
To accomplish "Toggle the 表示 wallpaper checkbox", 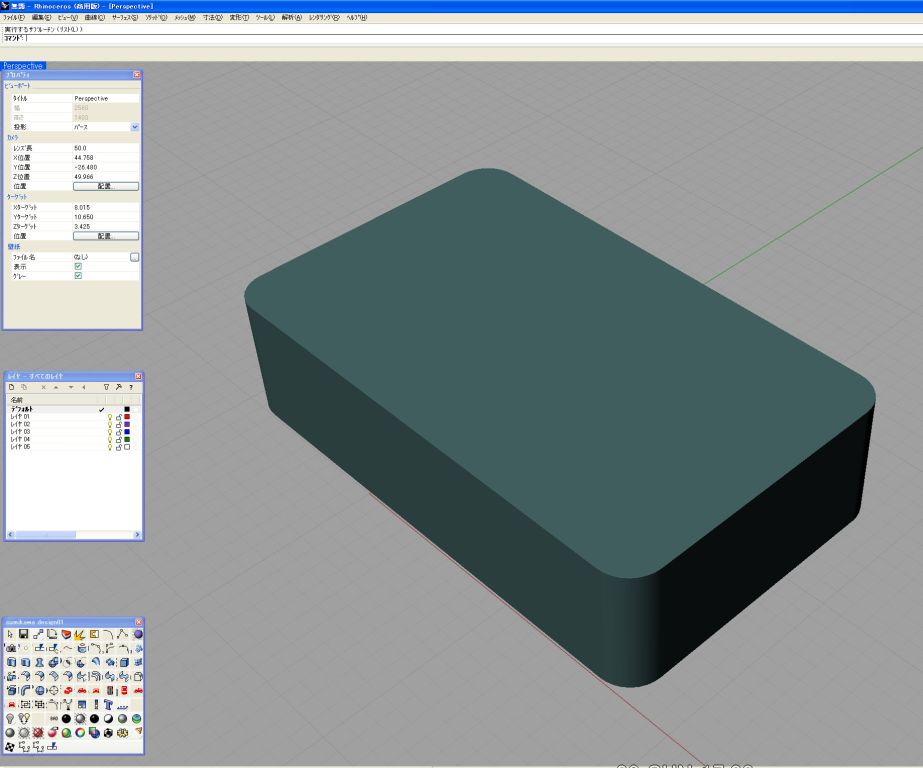I will 78,267.
